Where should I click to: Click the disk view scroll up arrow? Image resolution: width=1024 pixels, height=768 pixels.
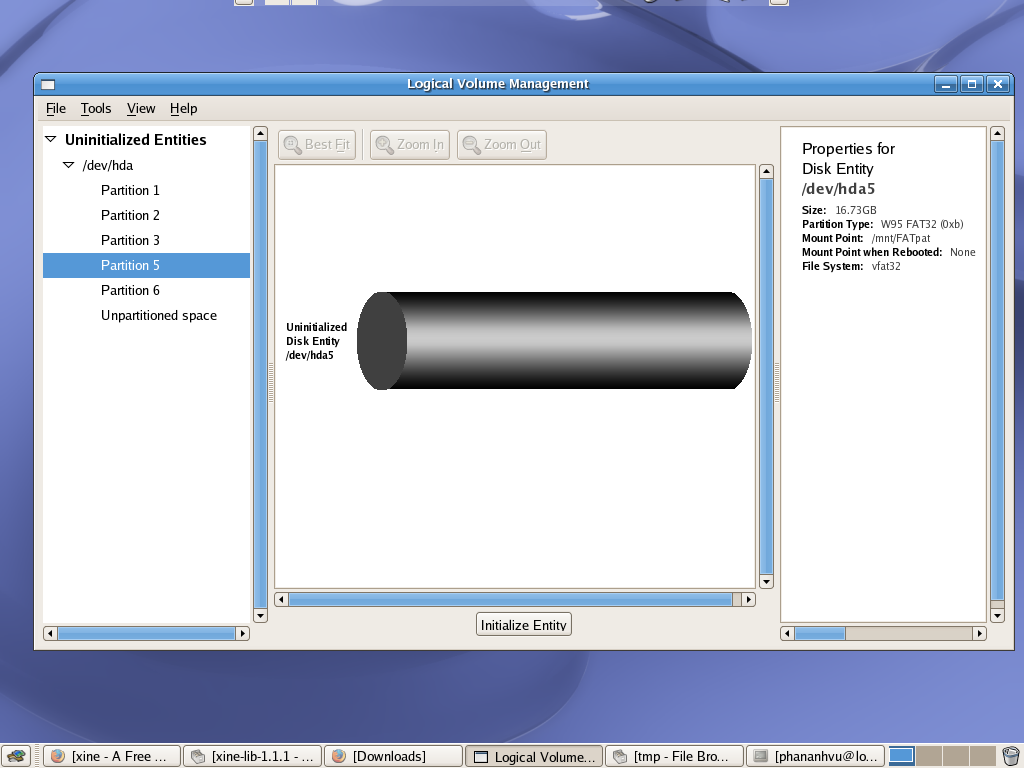pos(767,172)
